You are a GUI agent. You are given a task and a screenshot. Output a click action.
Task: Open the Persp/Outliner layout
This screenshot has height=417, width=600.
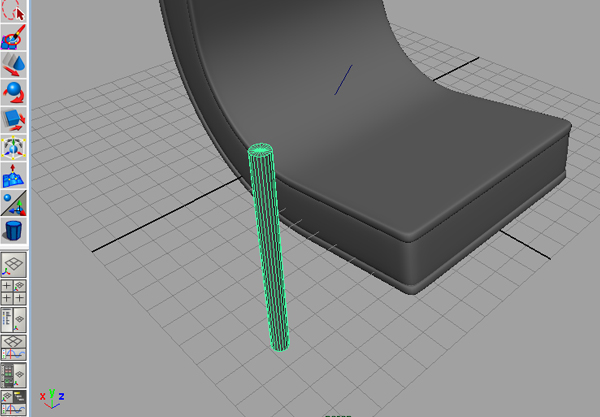[x=13, y=318]
